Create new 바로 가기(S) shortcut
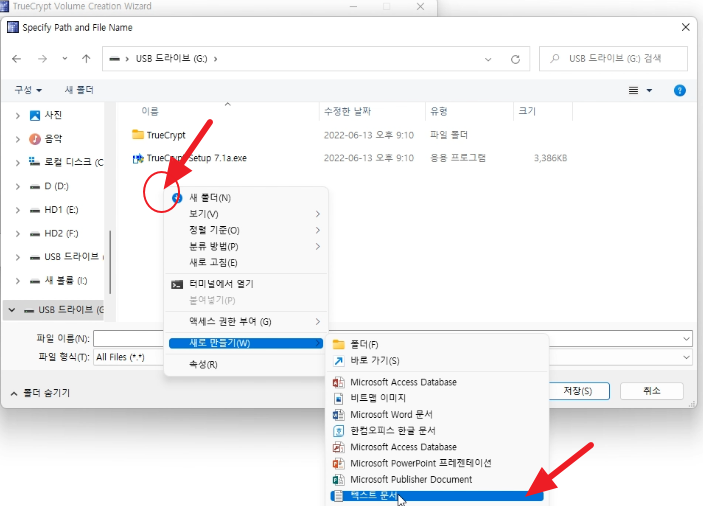Image resolution: width=703 pixels, height=506 pixels. pos(437,361)
